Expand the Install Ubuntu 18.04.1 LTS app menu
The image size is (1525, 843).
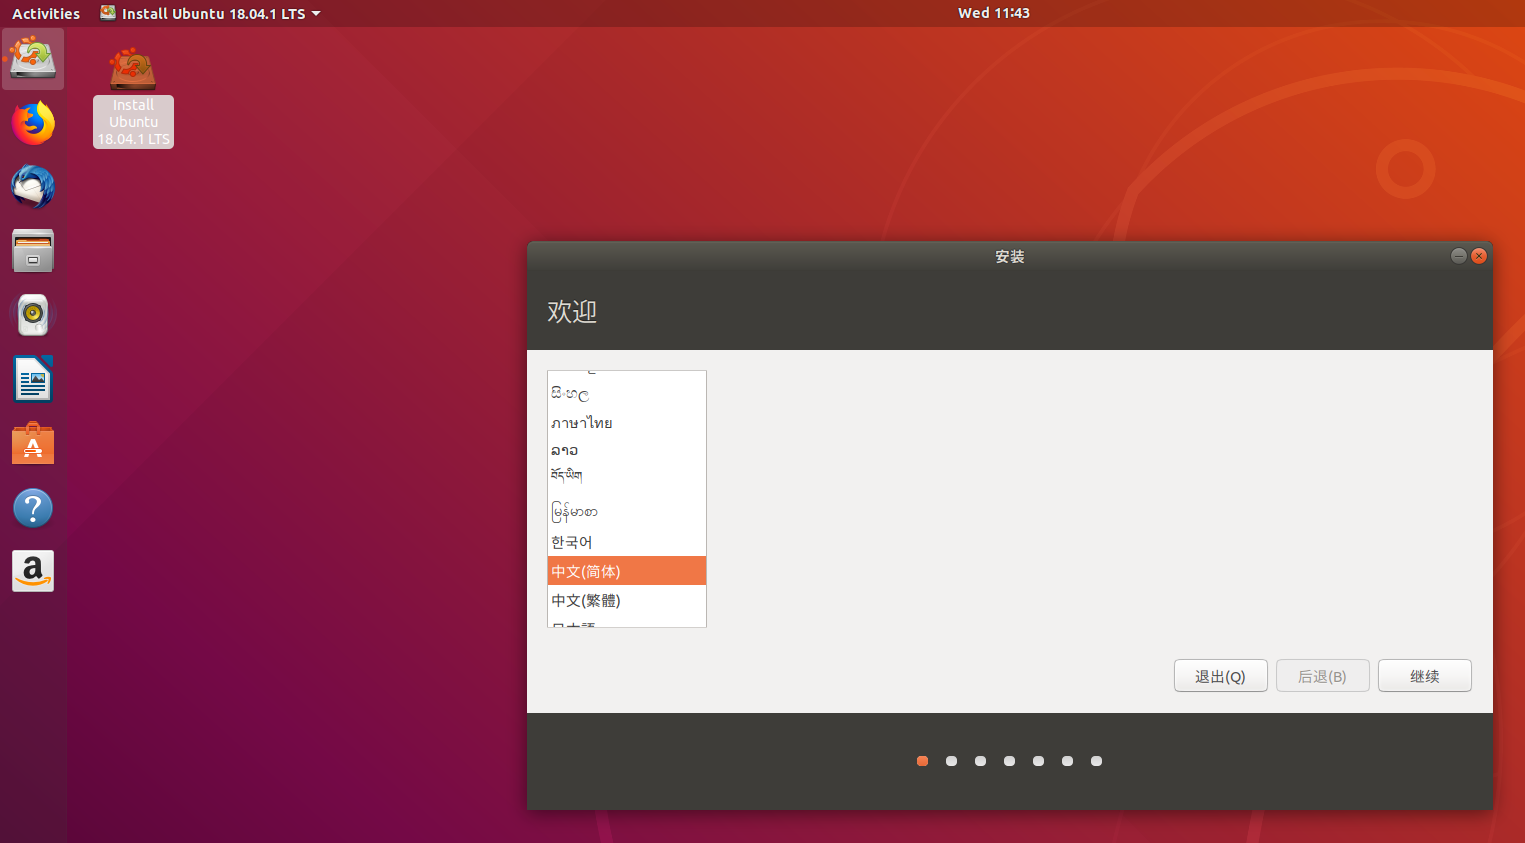(211, 13)
